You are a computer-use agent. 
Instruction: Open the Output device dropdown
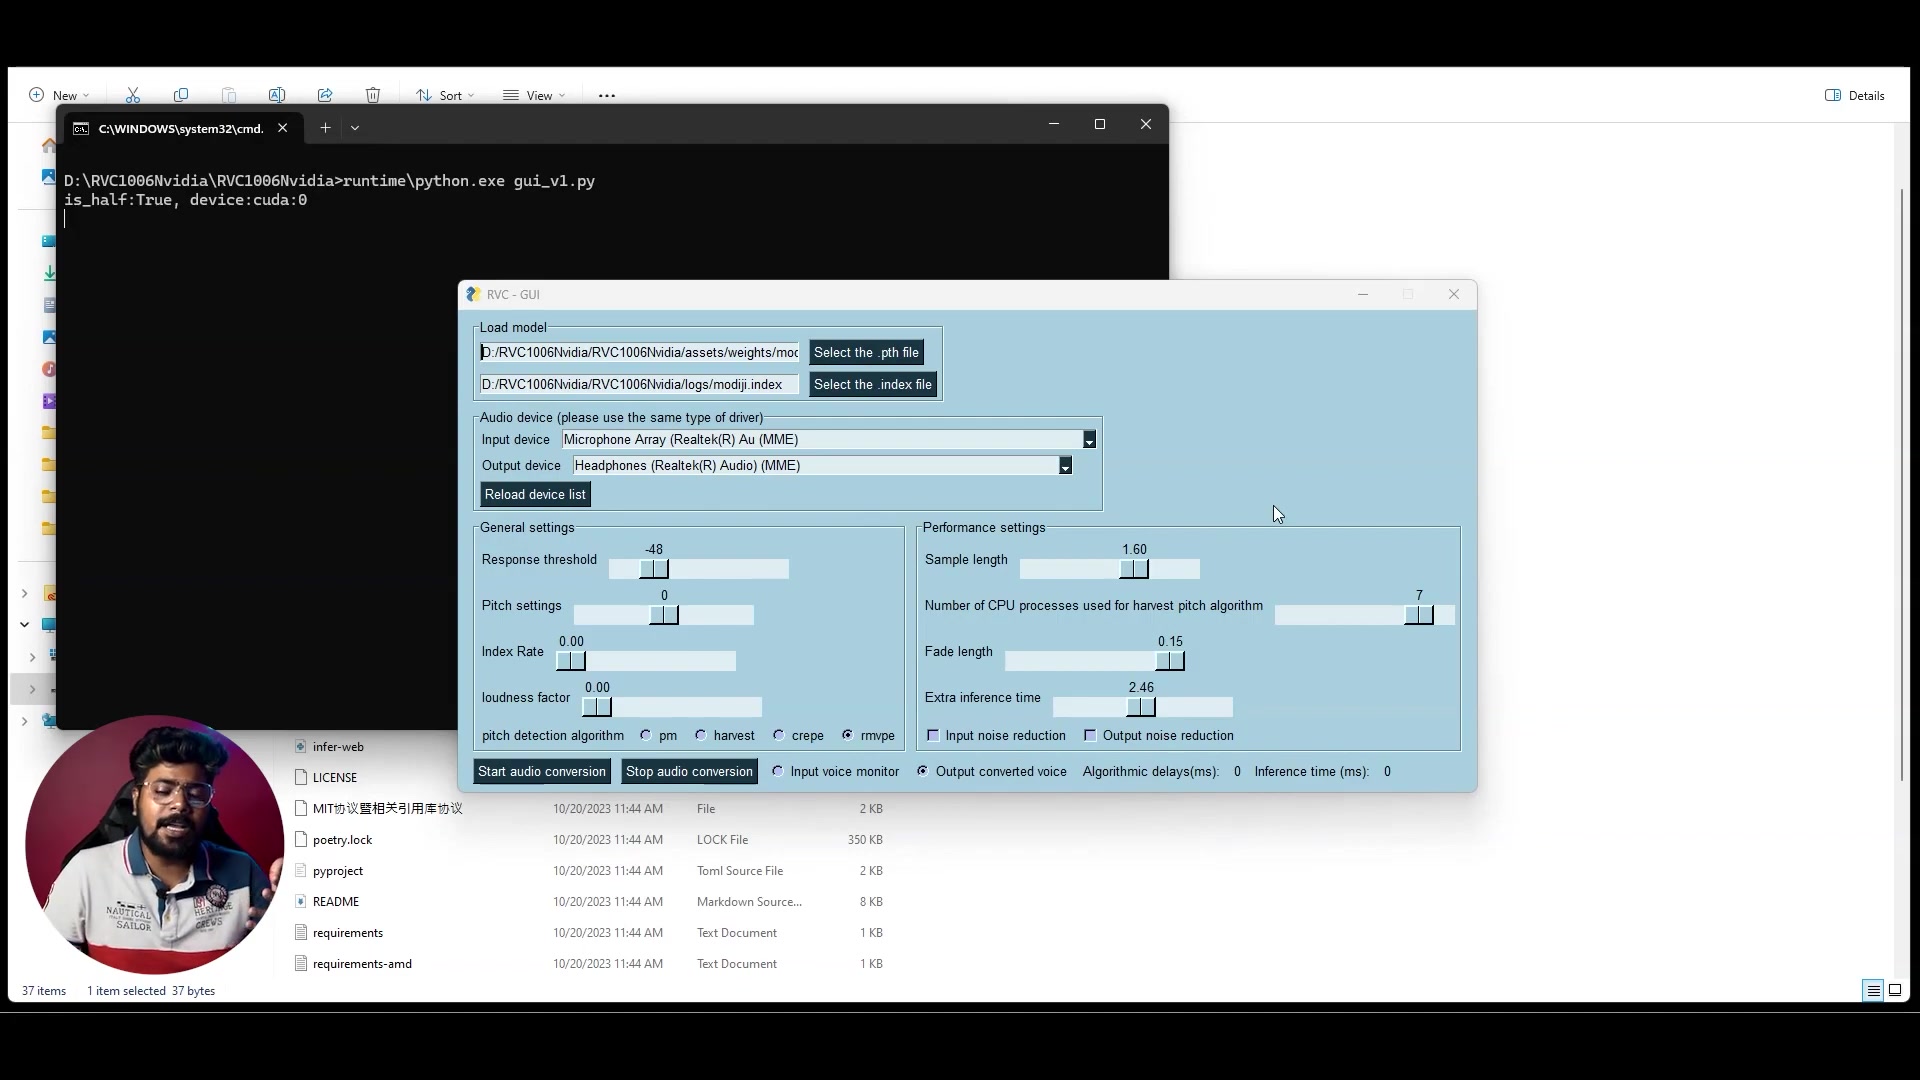tap(1065, 466)
